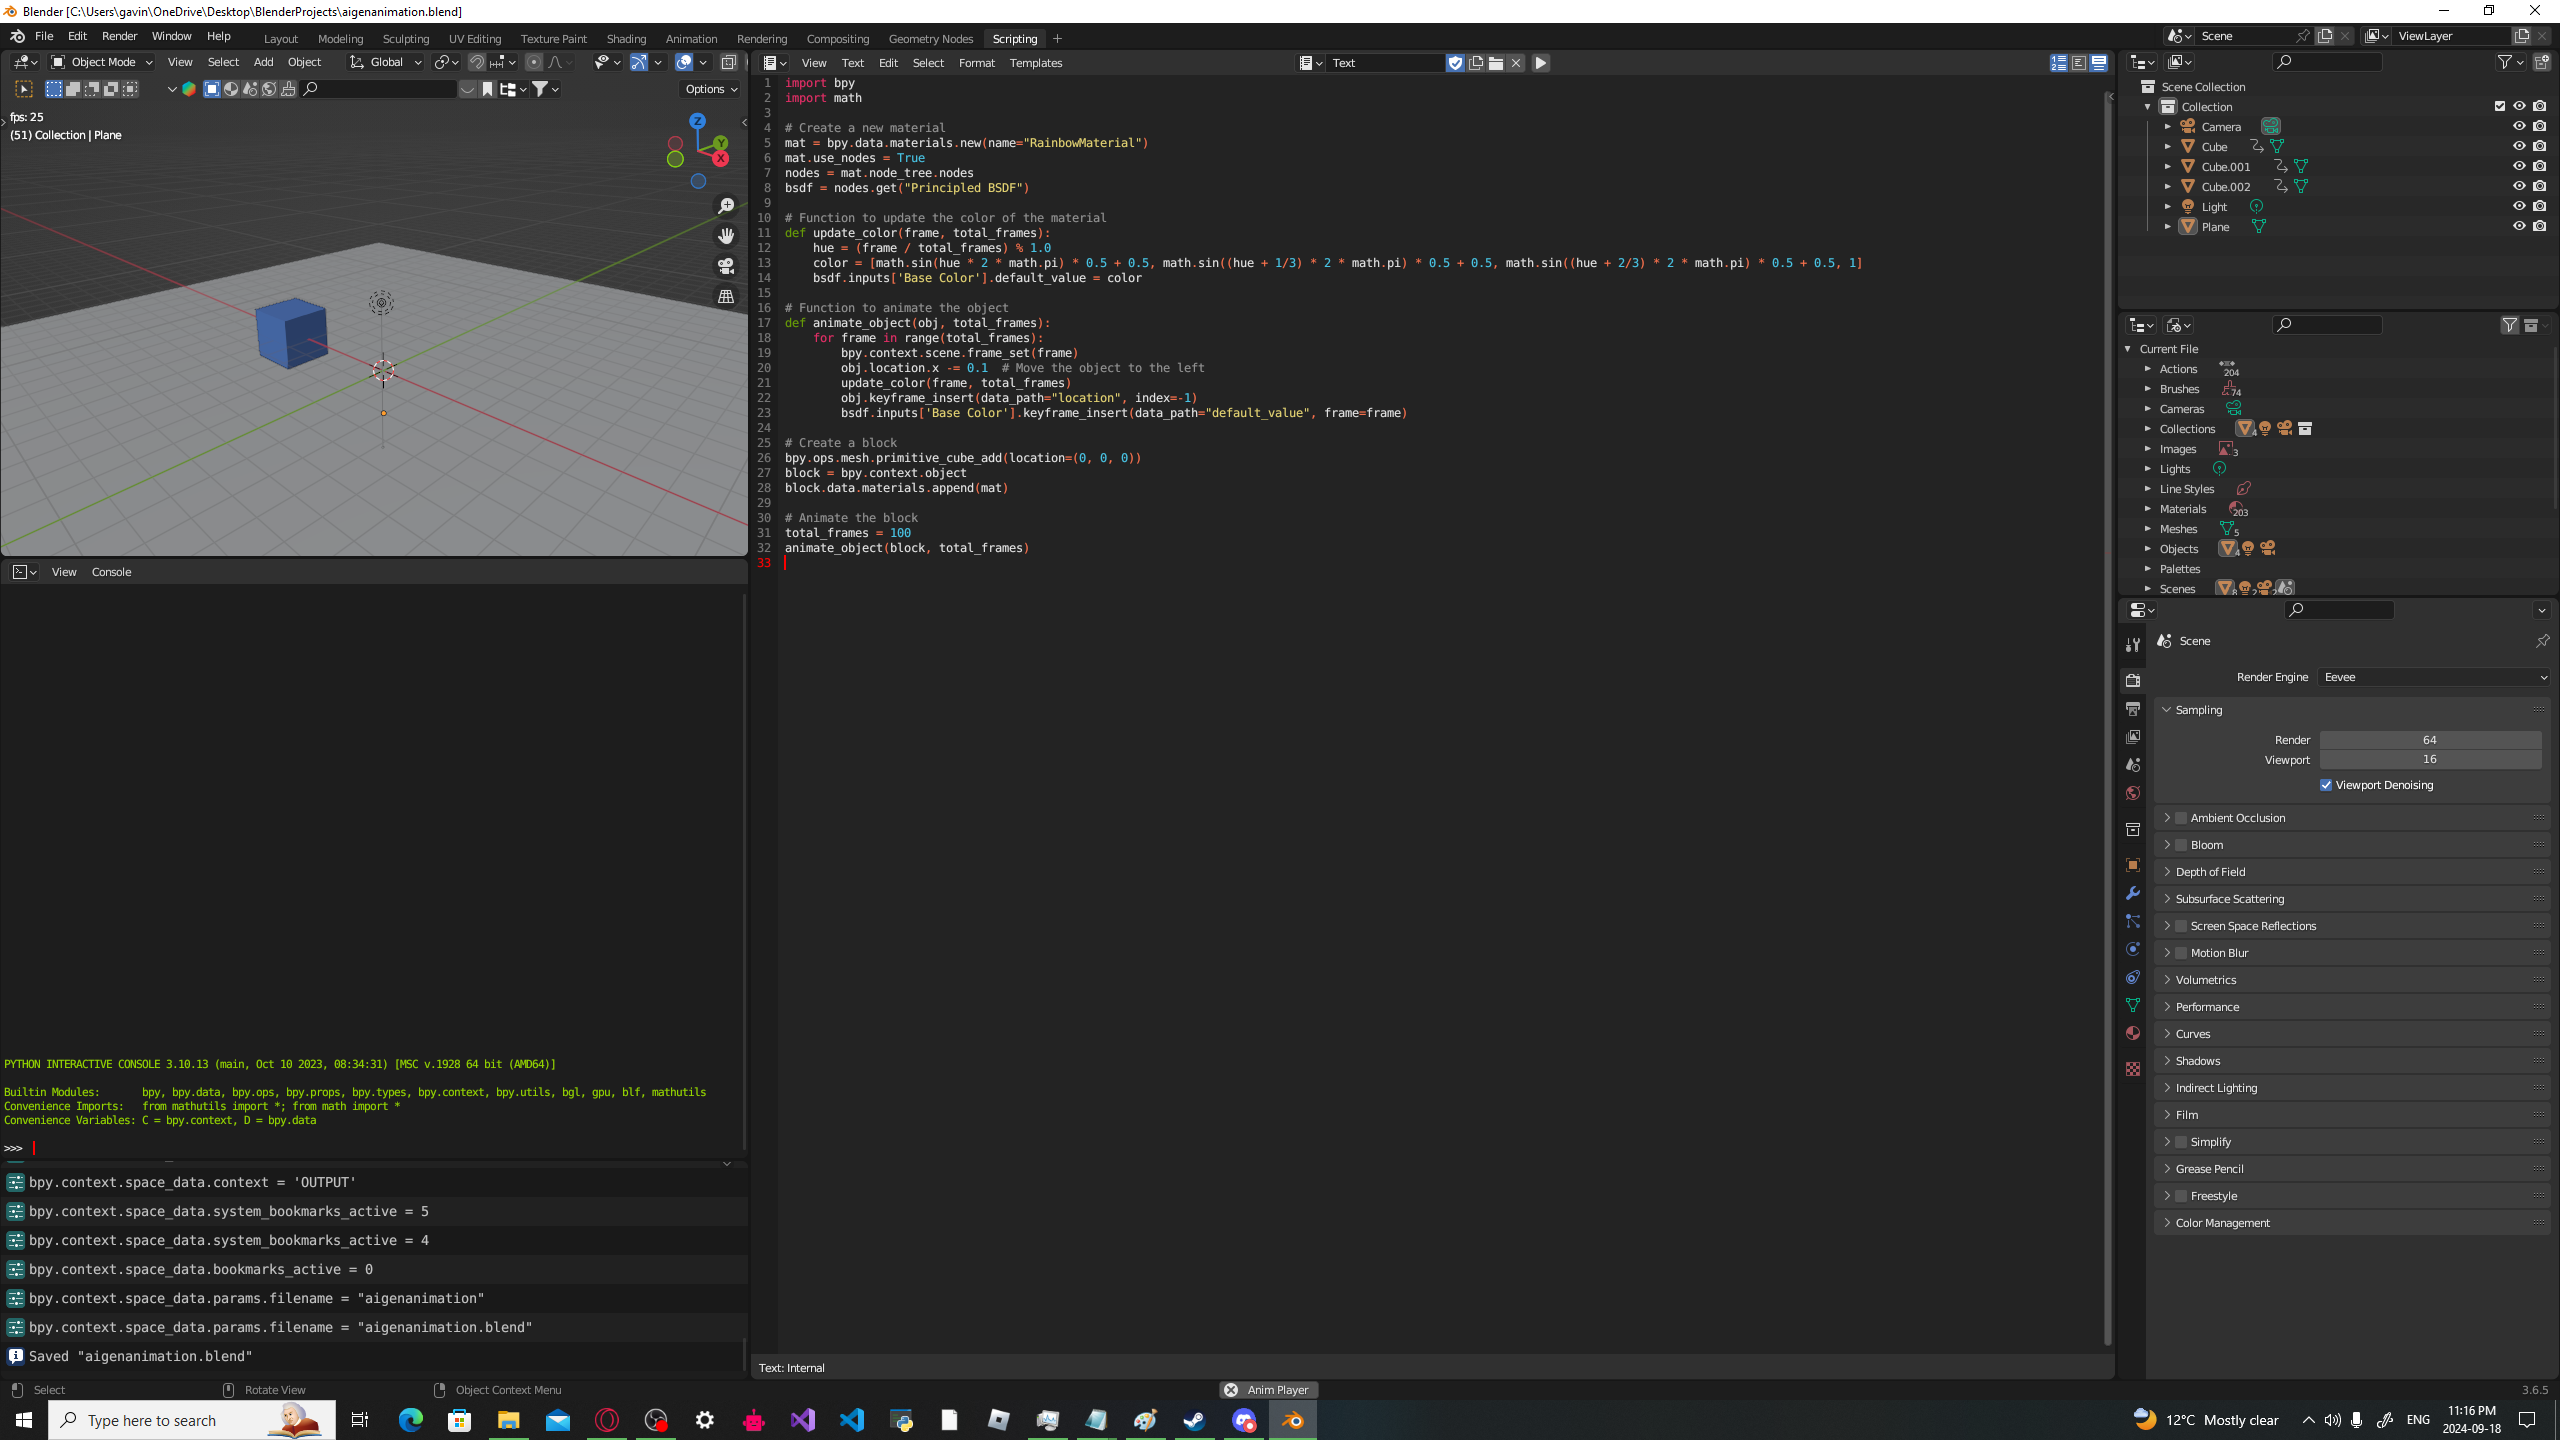2560x1440 pixels.
Task: Disable camera render visibility for Cube.001
Action: point(2540,166)
